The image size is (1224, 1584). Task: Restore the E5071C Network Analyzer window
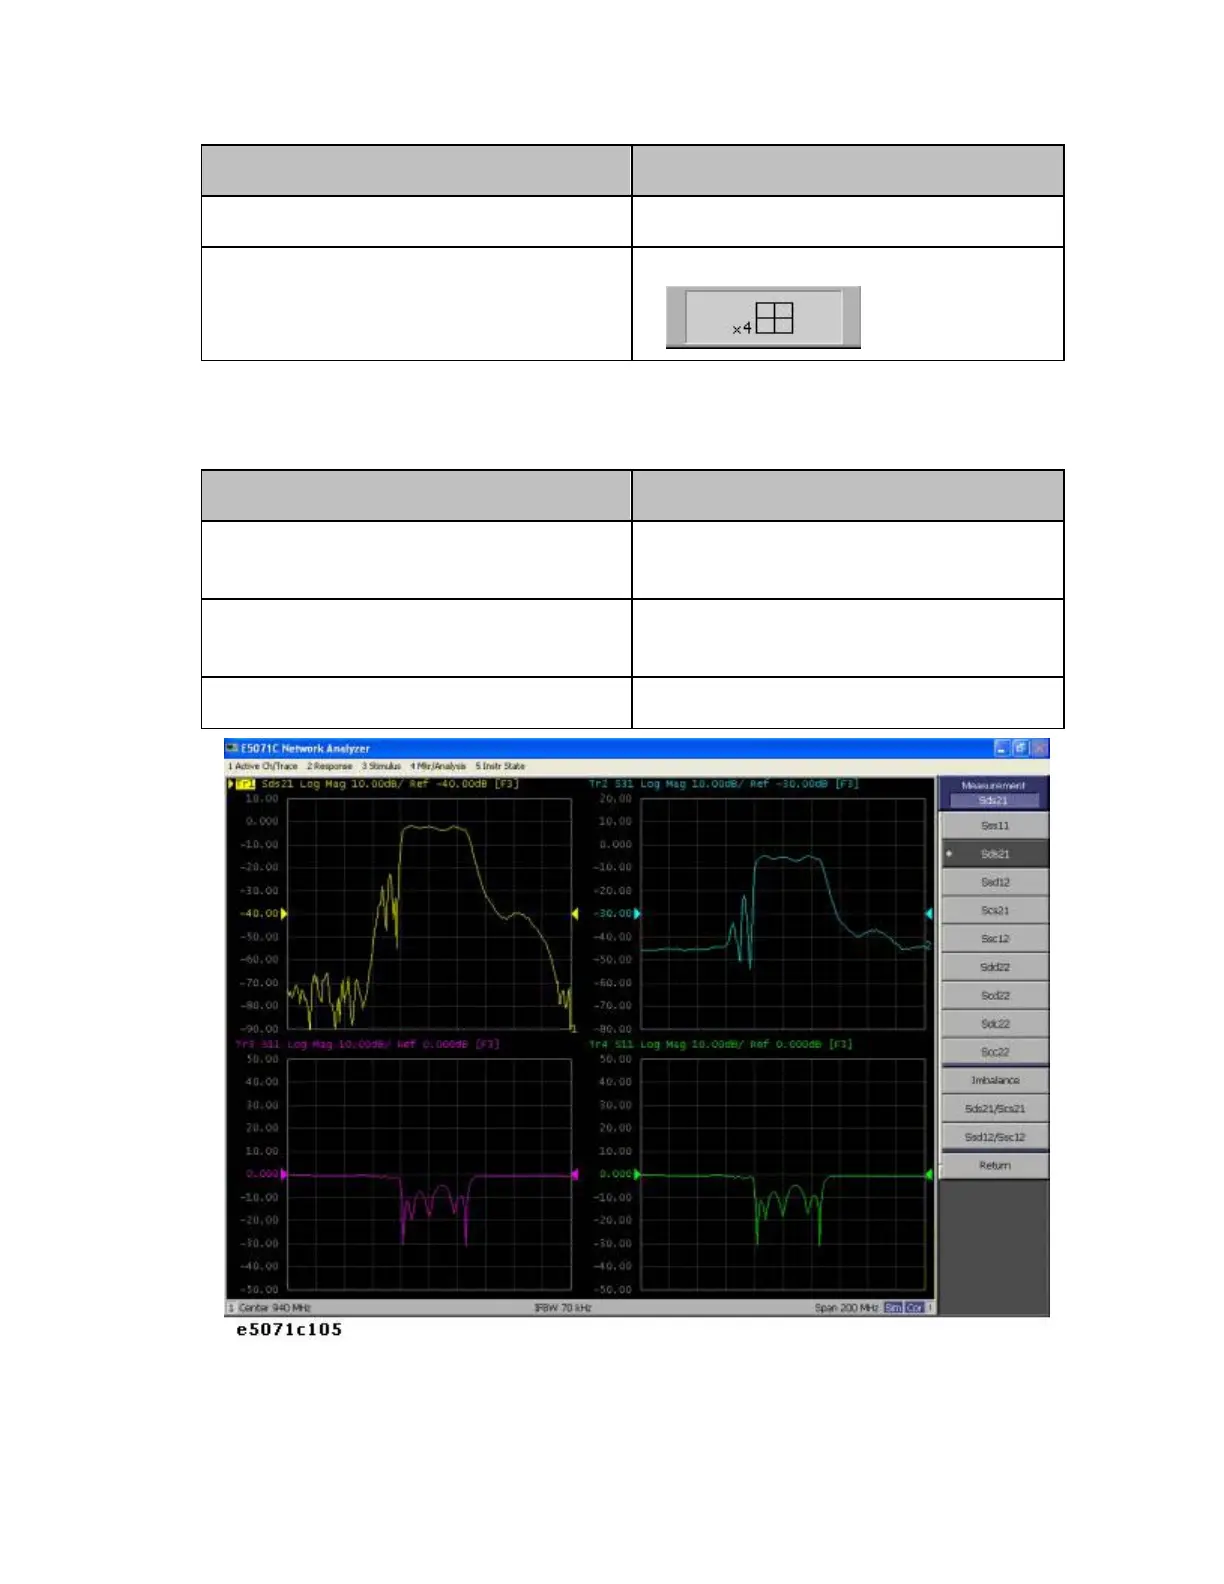[1021, 748]
